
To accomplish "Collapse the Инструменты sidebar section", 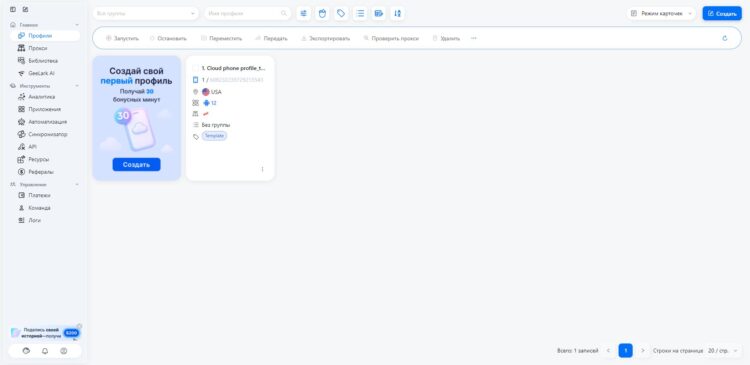I will [x=77, y=86].
